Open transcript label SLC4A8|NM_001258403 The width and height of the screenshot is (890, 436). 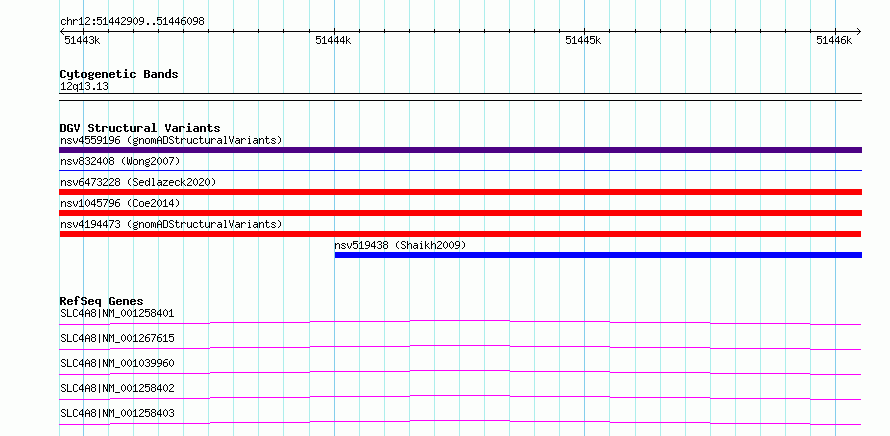pos(117,413)
